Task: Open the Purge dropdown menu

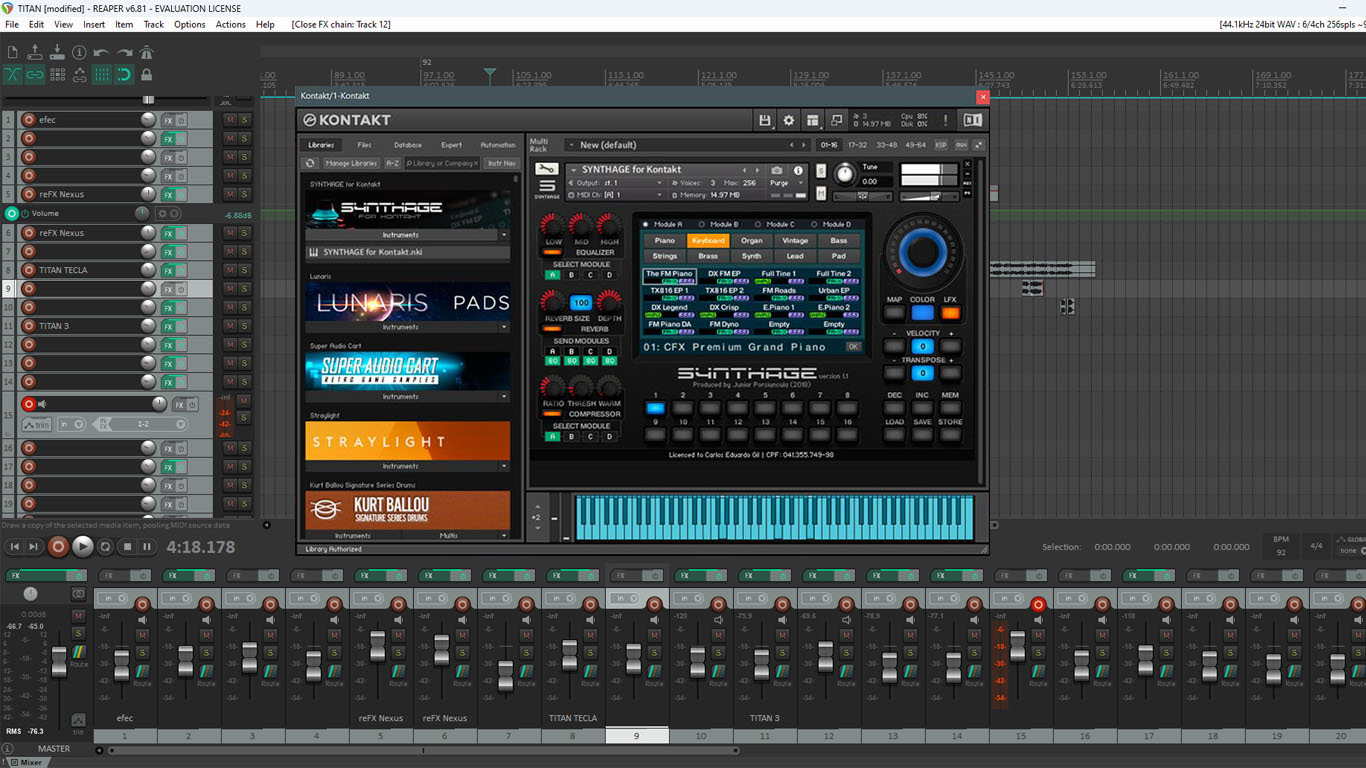Action: pos(785,183)
